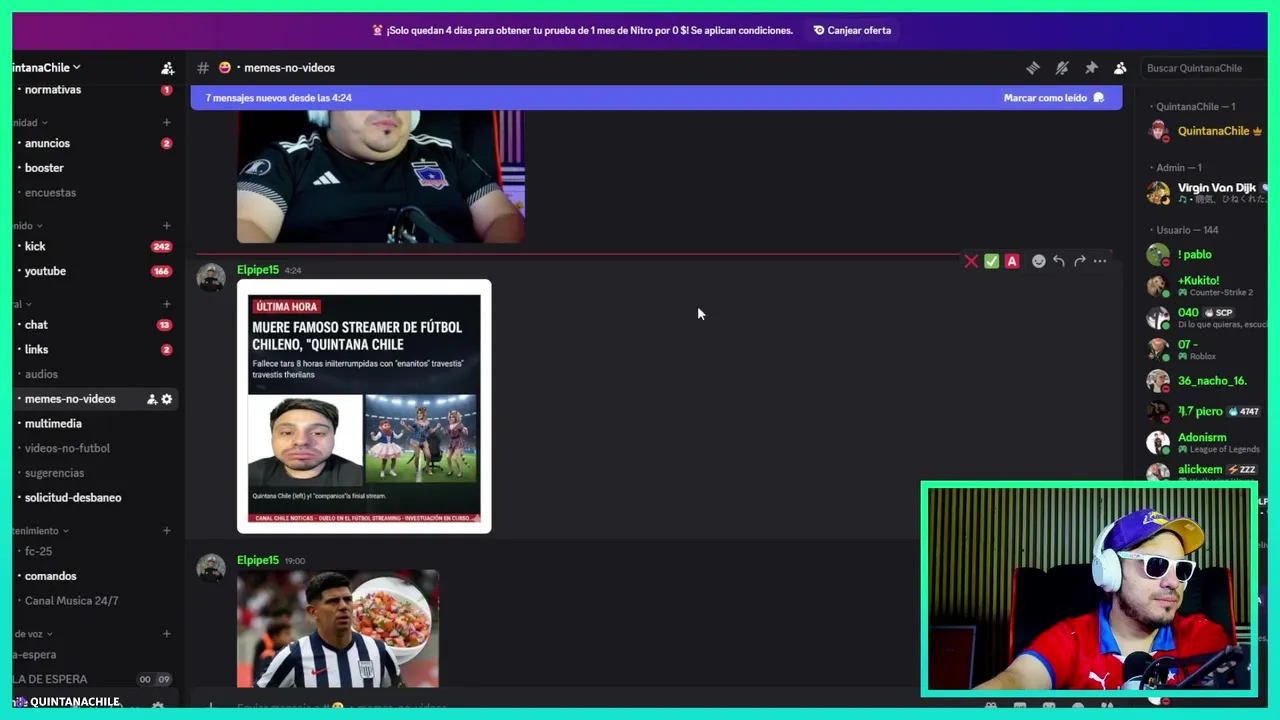The image size is (1280, 720).
Task: Open the Threads icon in channel header
Action: [x=1033, y=68]
